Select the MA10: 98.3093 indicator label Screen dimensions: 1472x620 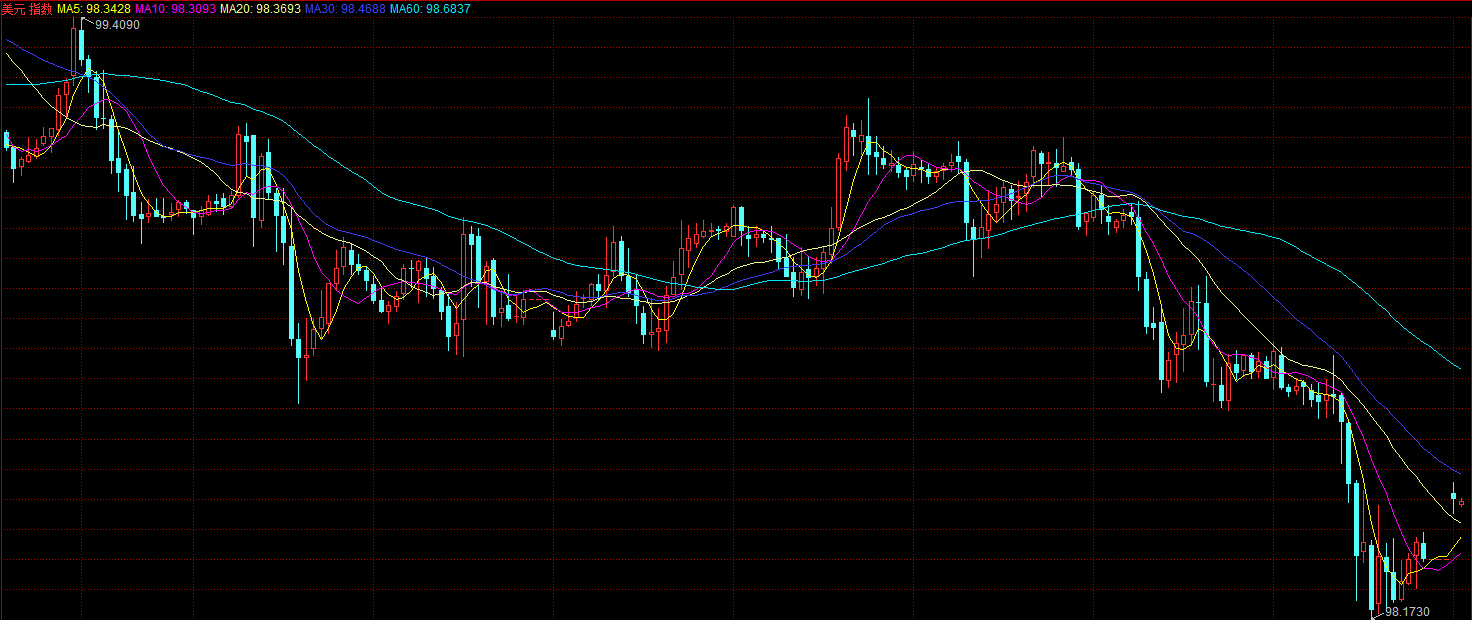(175, 8)
